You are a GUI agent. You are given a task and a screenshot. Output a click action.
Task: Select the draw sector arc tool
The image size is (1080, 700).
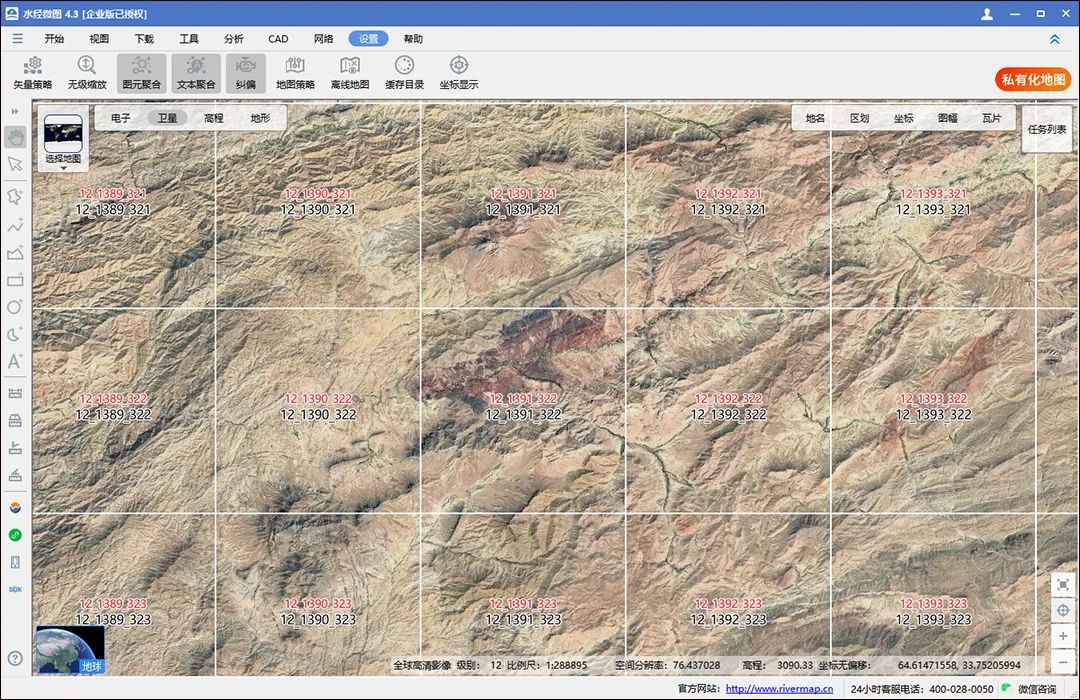(x=15, y=334)
